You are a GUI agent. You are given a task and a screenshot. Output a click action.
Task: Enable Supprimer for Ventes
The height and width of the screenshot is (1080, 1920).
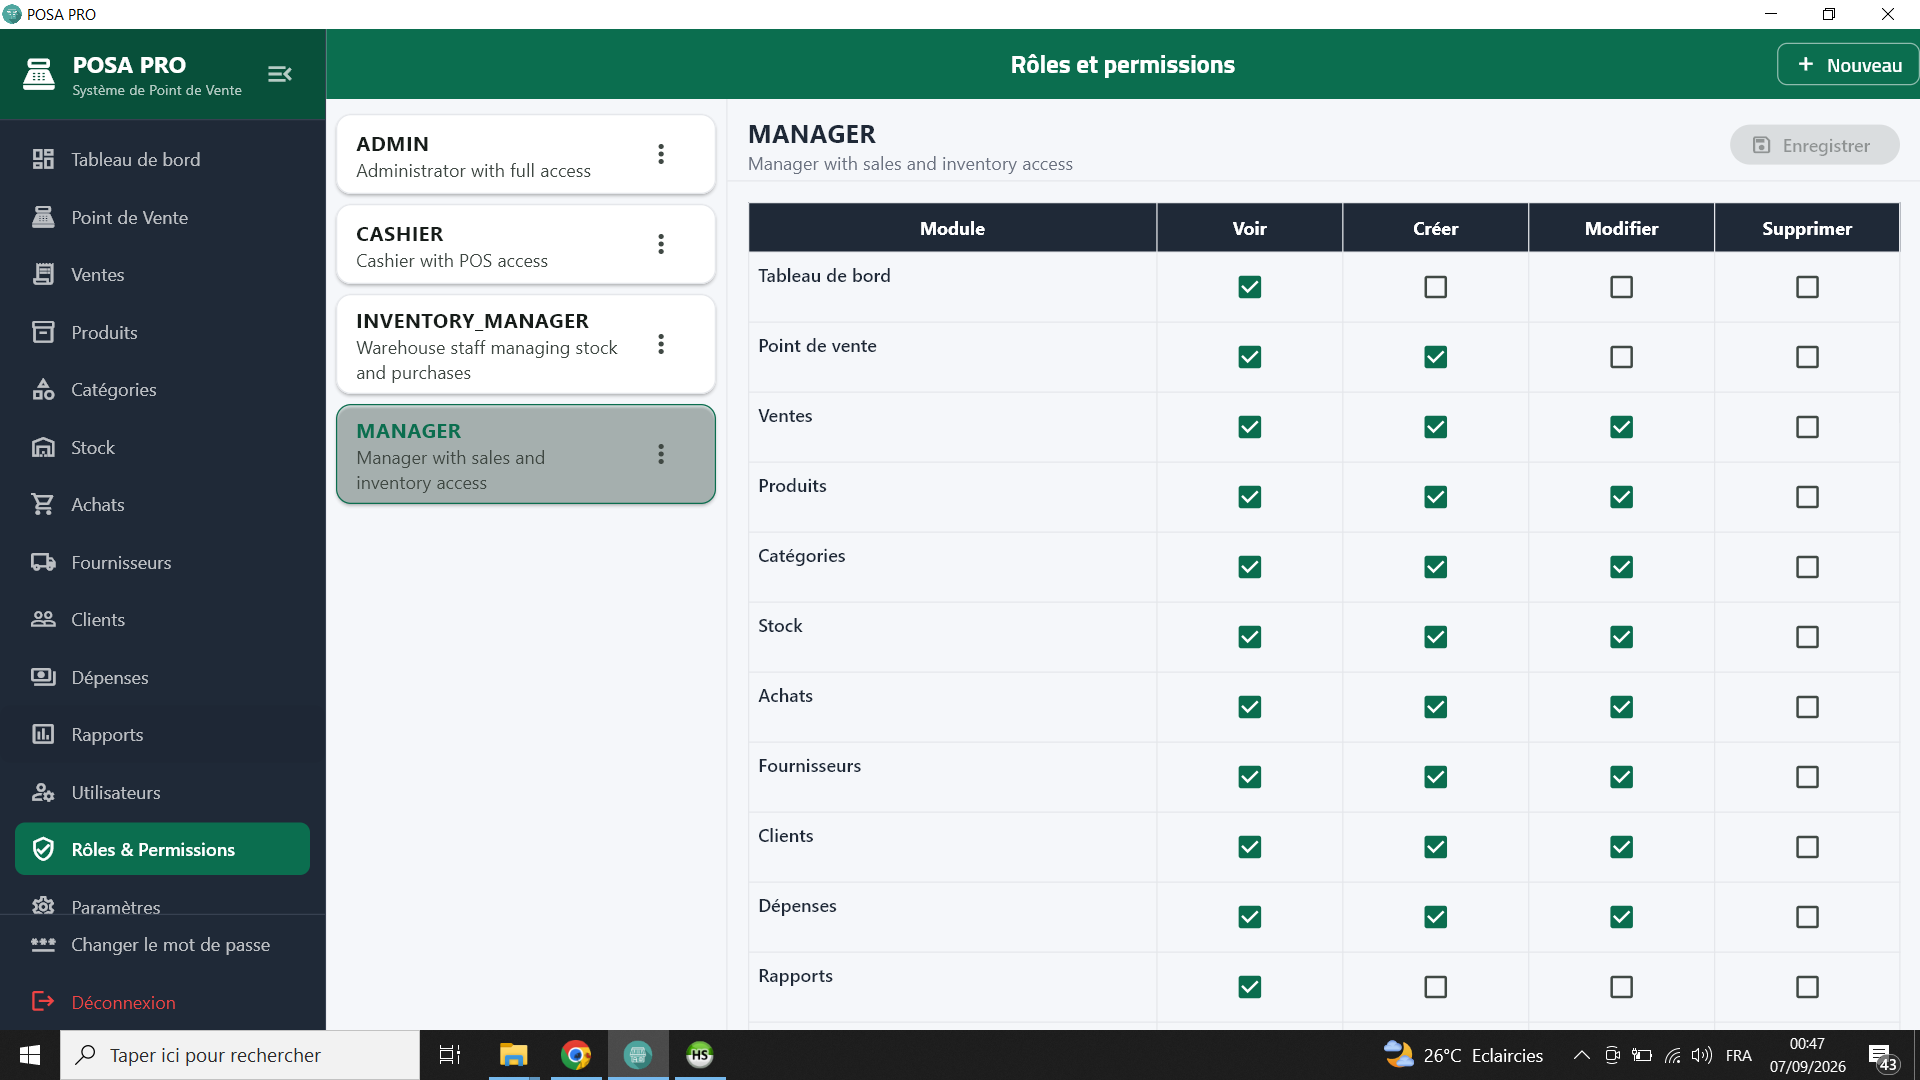[1807, 427]
